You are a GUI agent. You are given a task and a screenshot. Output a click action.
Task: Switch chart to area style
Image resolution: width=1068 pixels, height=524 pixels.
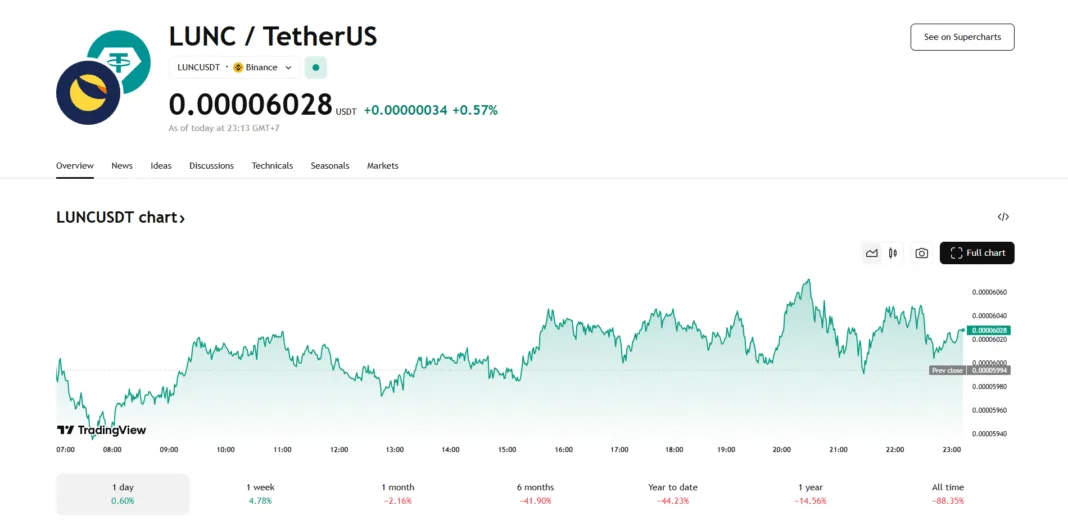pos(872,253)
